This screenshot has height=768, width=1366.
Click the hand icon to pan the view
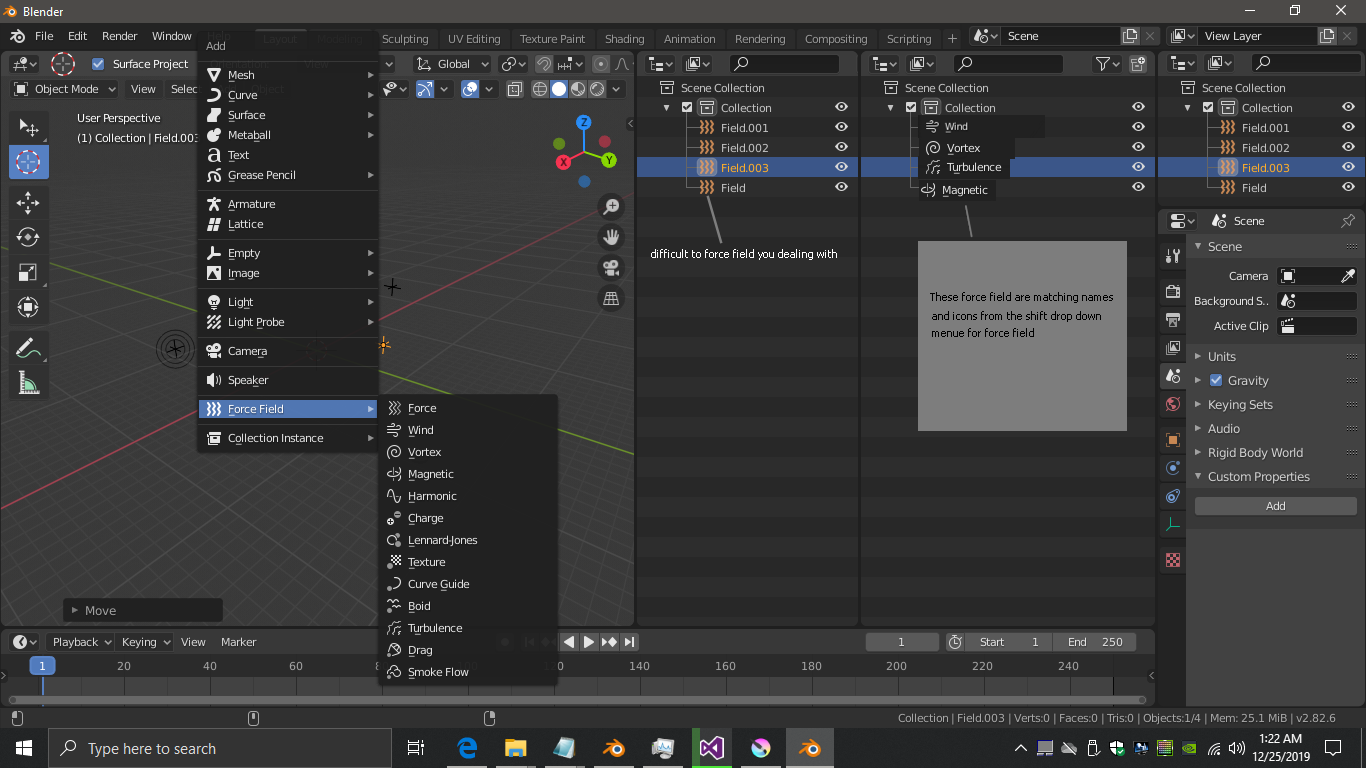[610, 237]
